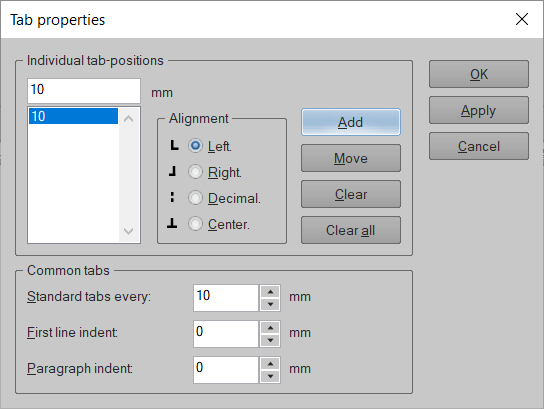This screenshot has height=409, width=544.
Task: Click the right-aligned tab symbol icon
Action: tap(172, 171)
